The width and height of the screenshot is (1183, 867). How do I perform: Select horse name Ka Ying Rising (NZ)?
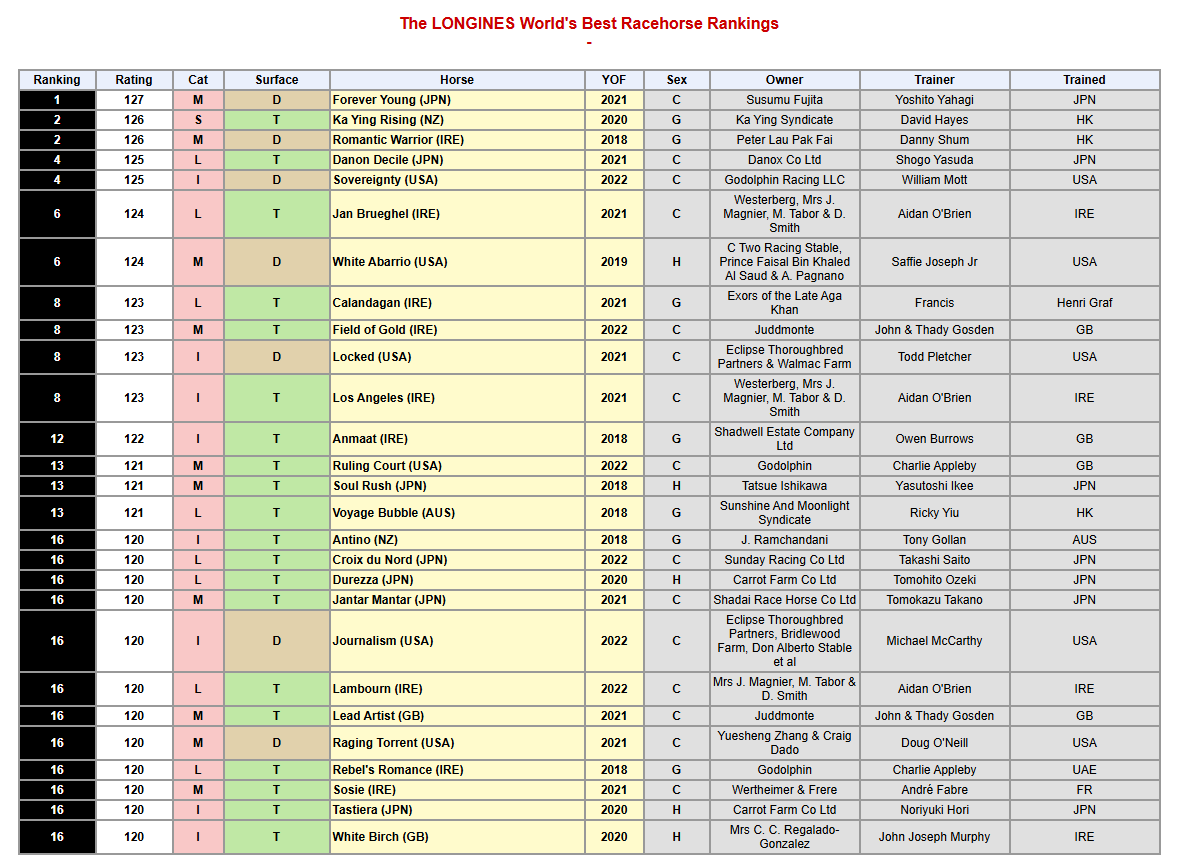coord(389,120)
